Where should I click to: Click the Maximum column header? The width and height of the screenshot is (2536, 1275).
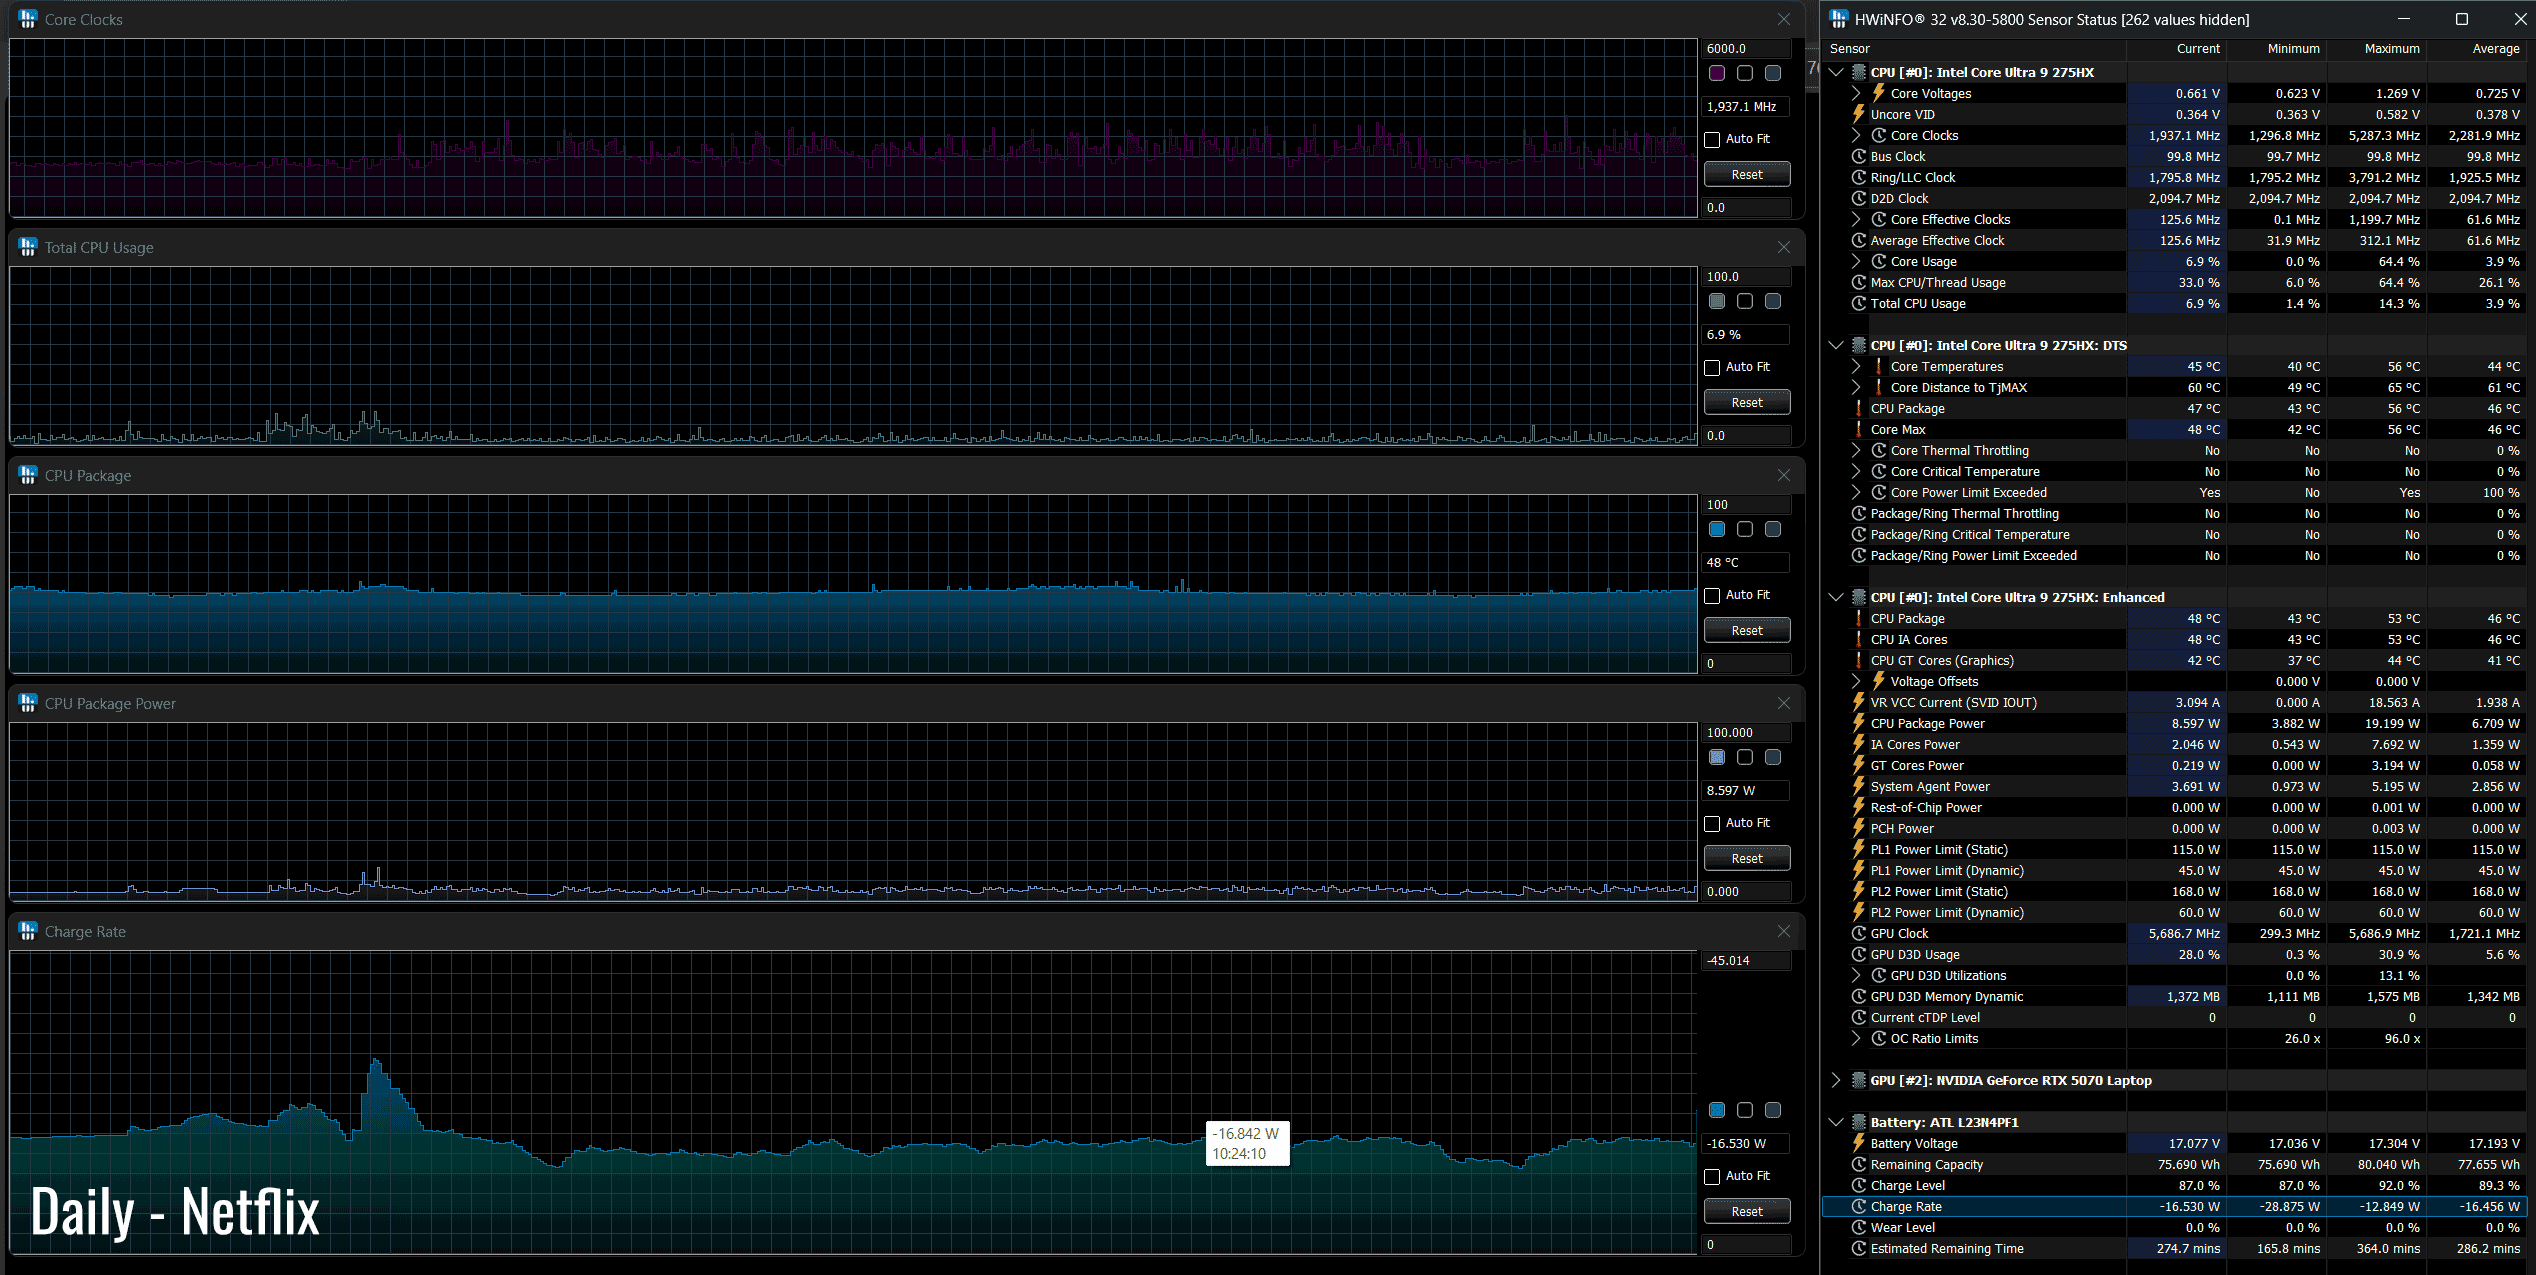(2391, 48)
